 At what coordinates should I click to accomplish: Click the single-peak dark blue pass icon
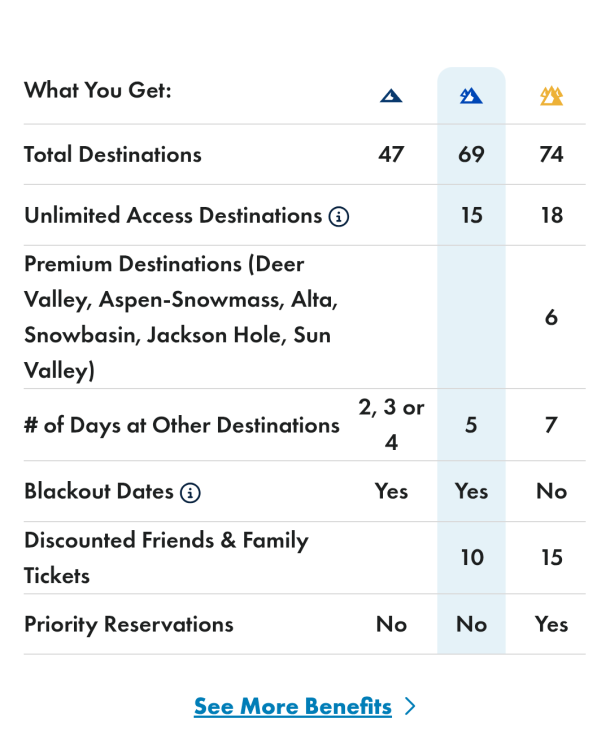click(x=391, y=96)
